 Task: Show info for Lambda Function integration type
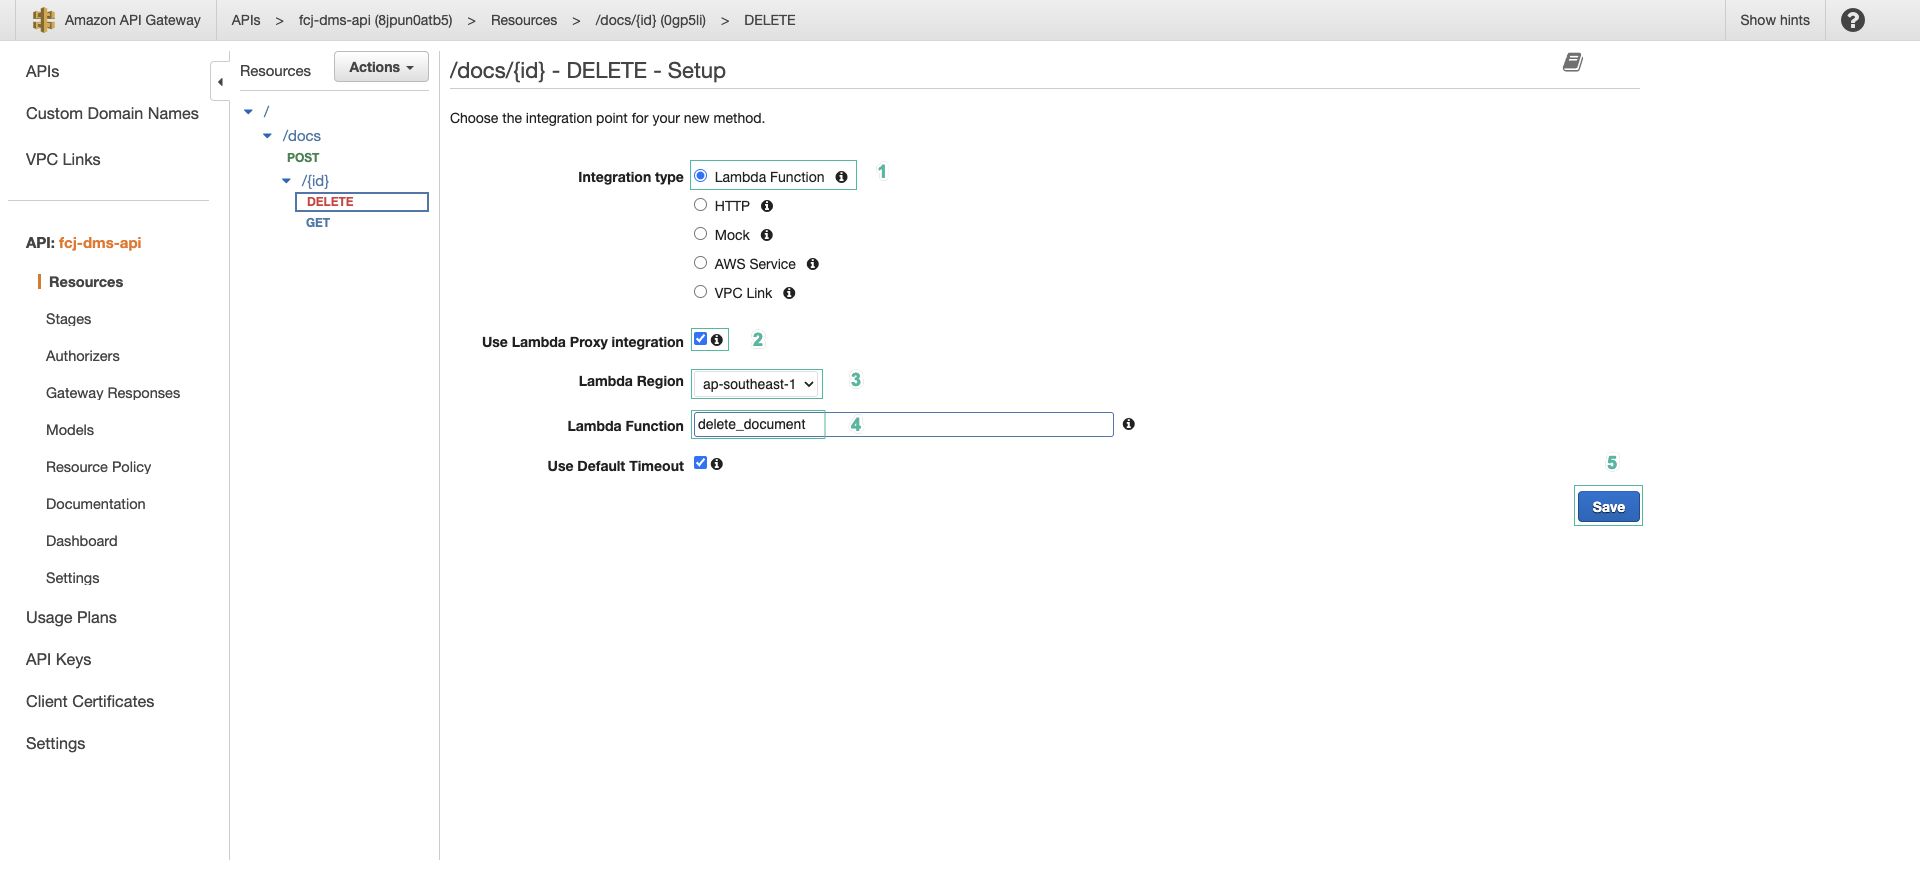pyautogui.click(x=841, y=177)
